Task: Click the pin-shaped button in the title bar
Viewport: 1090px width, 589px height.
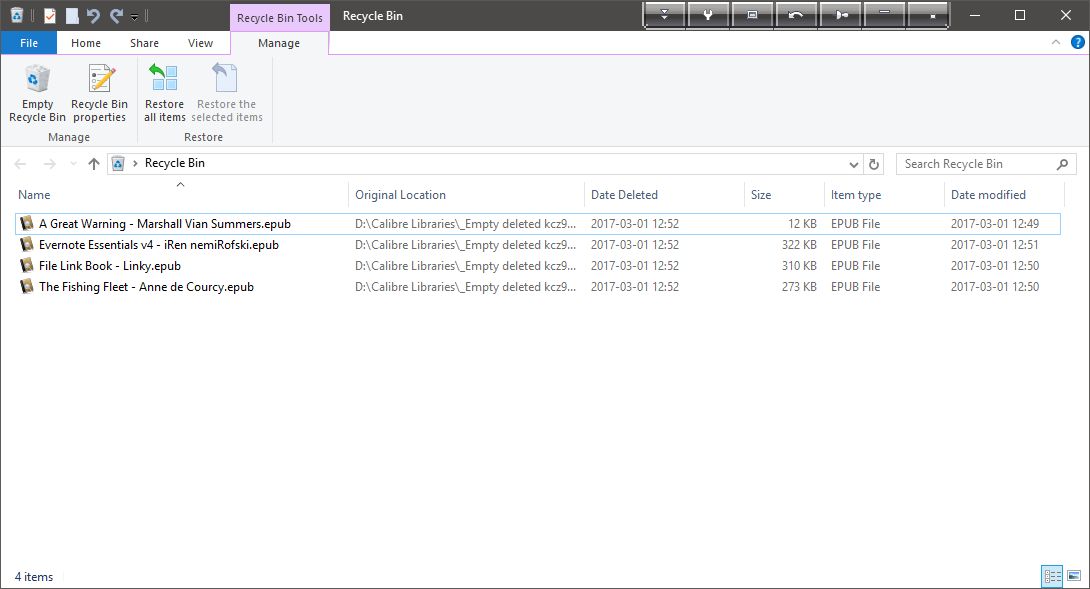Action: click(840, 15)
